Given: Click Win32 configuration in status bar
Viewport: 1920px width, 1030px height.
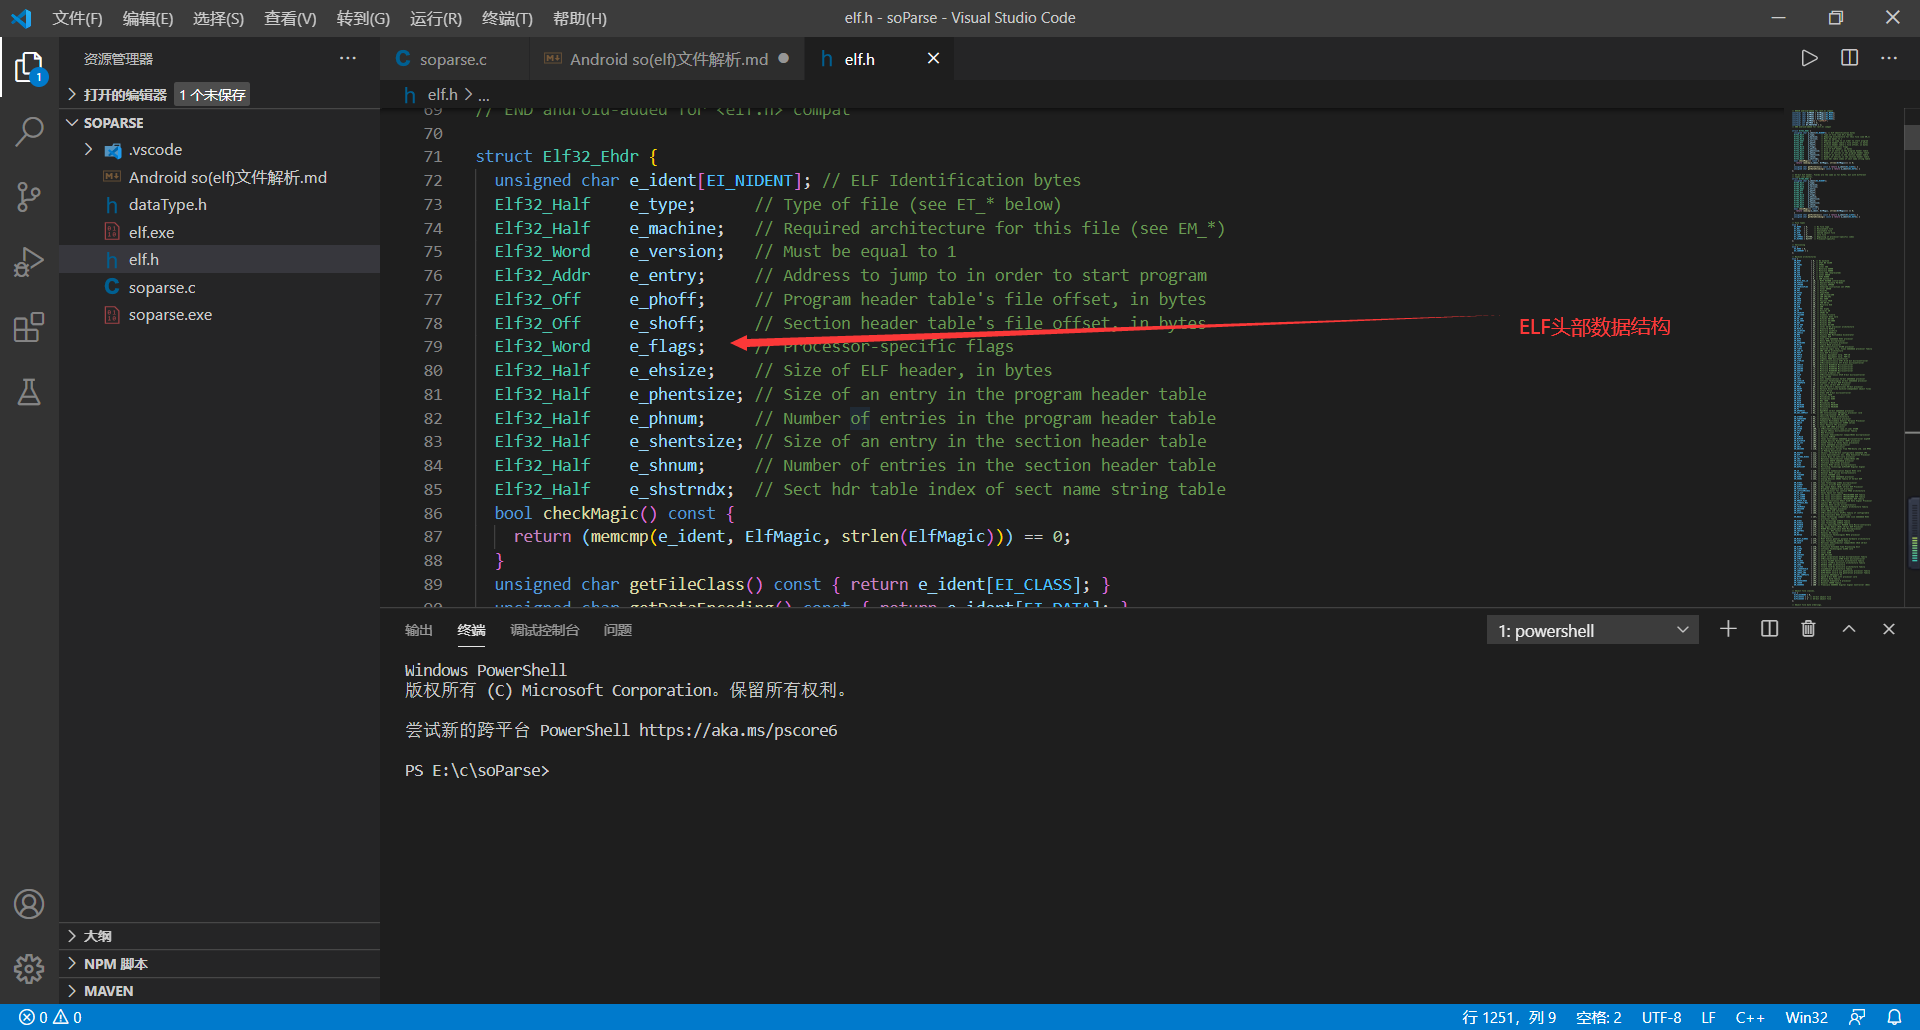Looking at the screenshot, I should (1806, 1017).
